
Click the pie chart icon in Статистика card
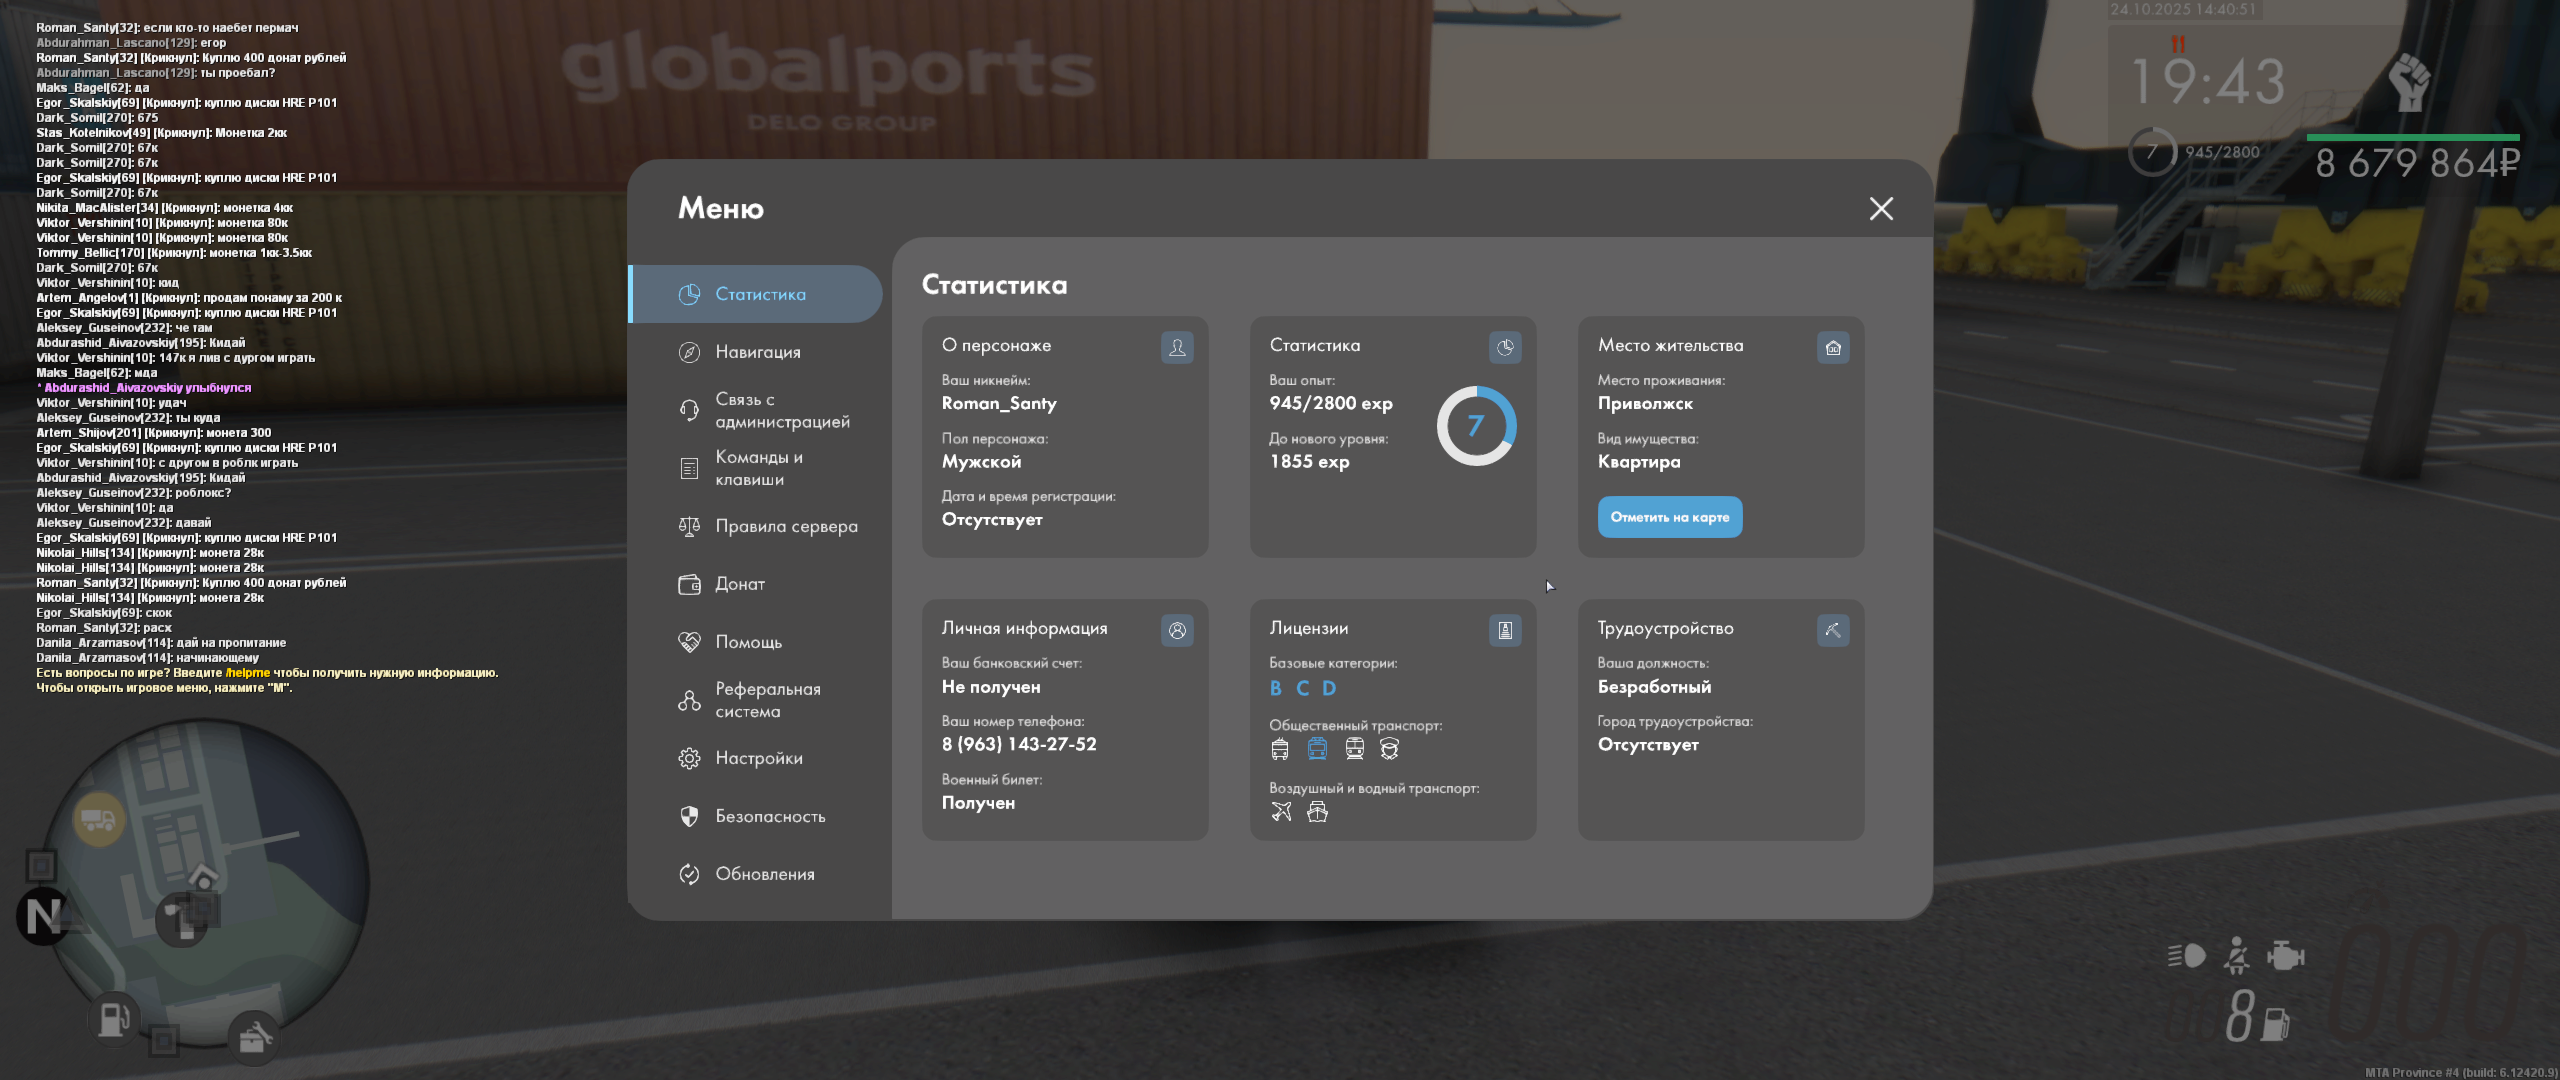(1505, 347)
